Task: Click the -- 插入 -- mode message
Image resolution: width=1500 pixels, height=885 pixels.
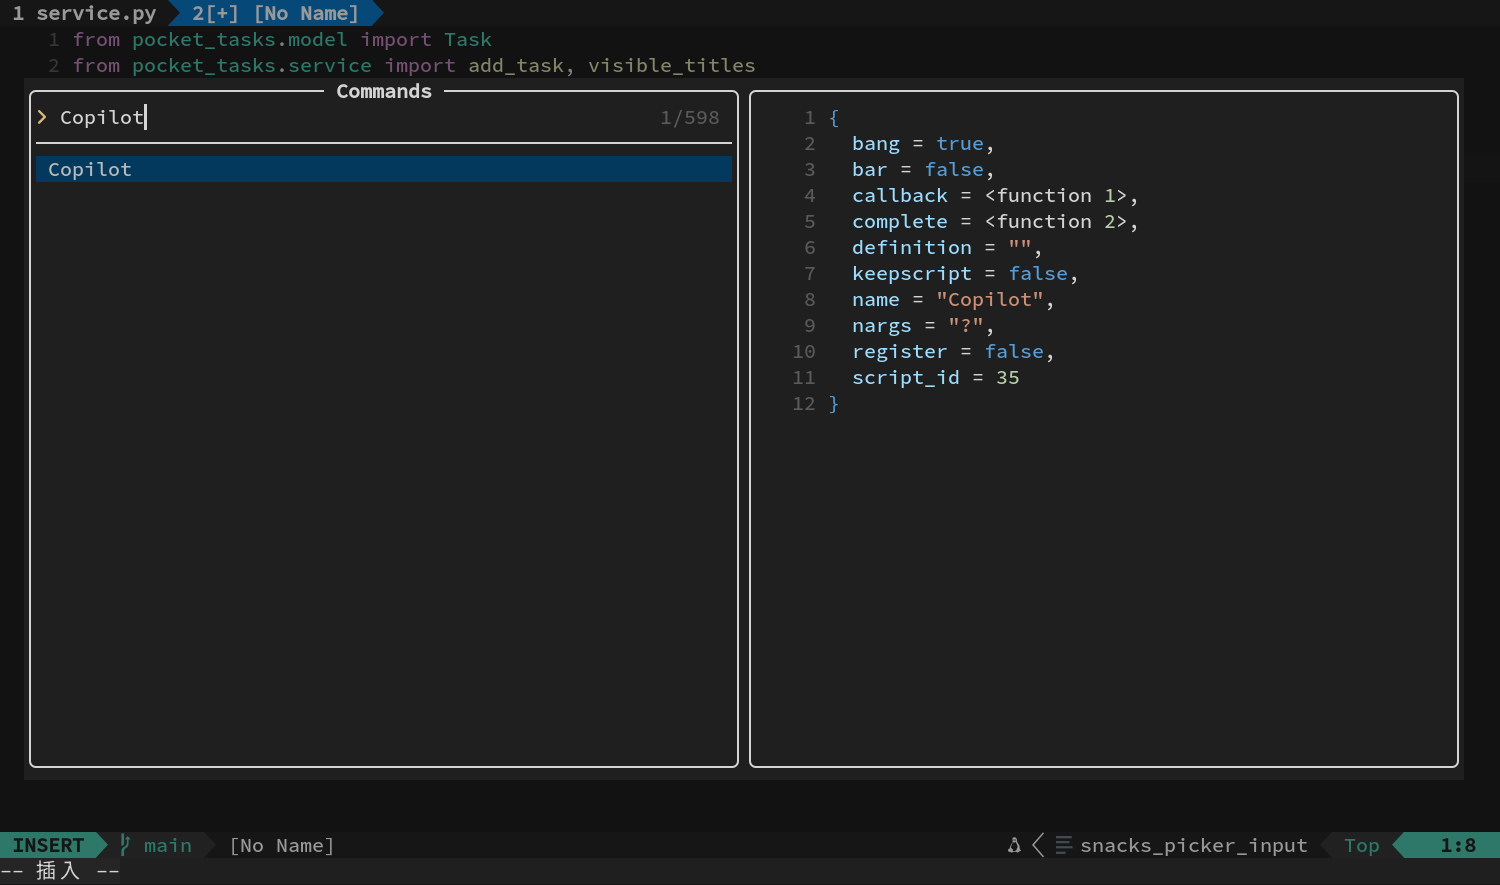Action: [x=60, y=871]
